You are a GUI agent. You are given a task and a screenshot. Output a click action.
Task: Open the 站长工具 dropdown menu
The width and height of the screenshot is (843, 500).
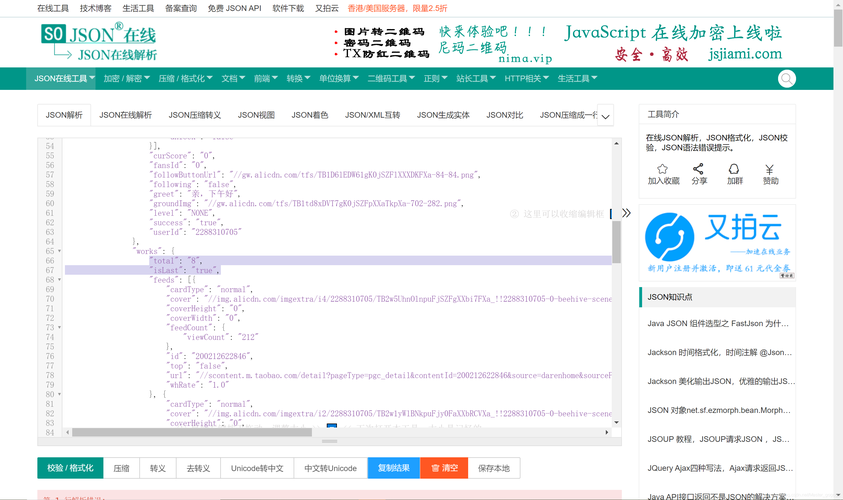(476, 78)
